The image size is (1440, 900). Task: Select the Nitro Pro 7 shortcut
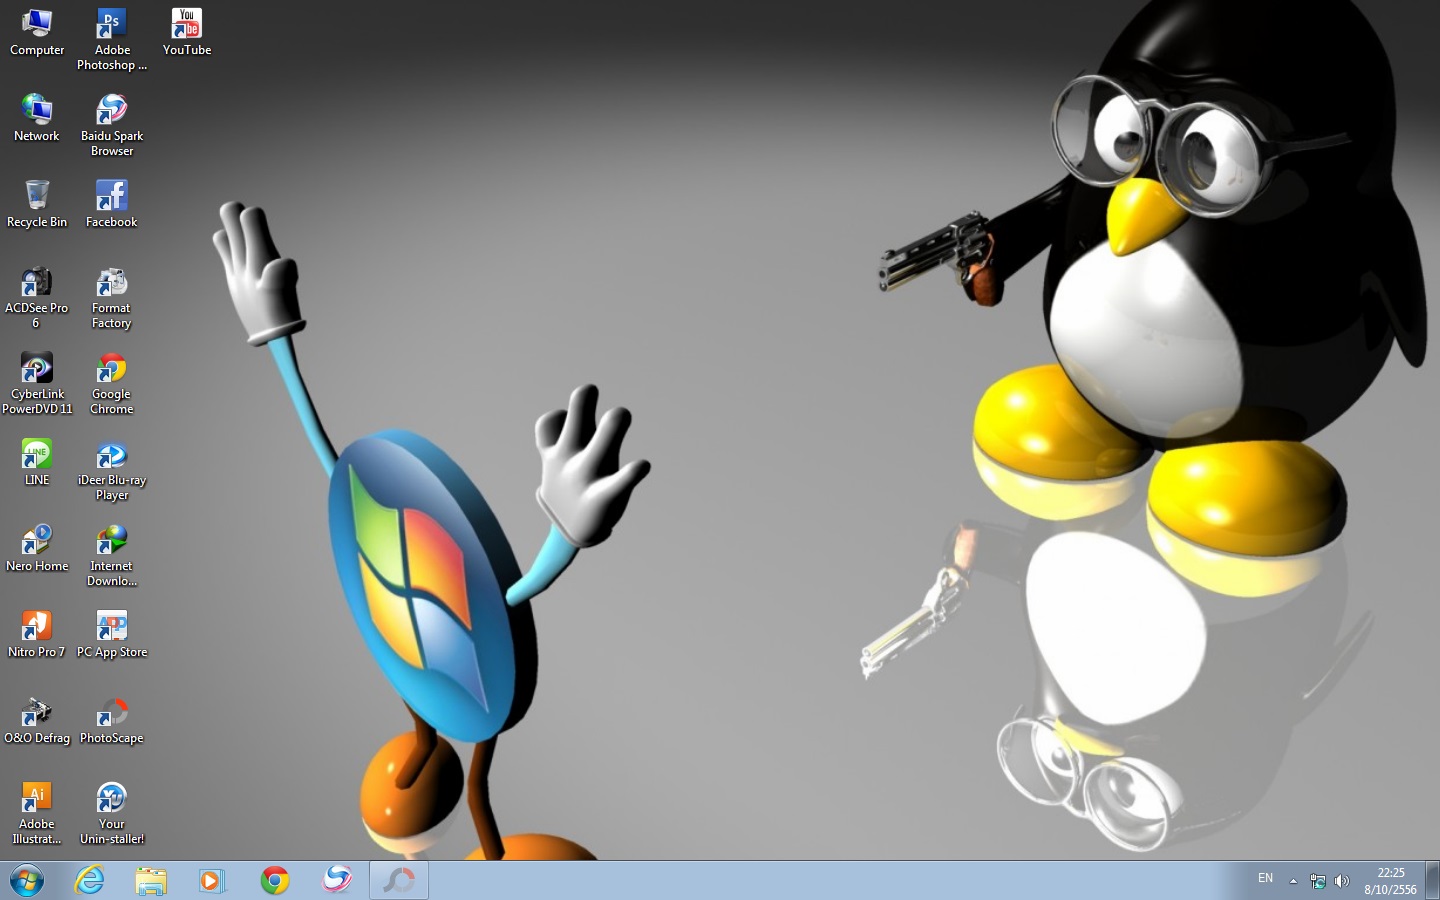(x=37, y=634)
